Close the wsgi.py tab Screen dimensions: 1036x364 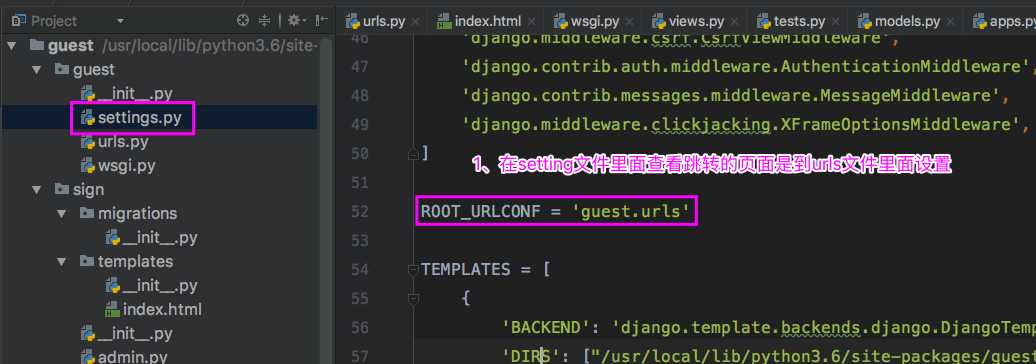[630, 22]
